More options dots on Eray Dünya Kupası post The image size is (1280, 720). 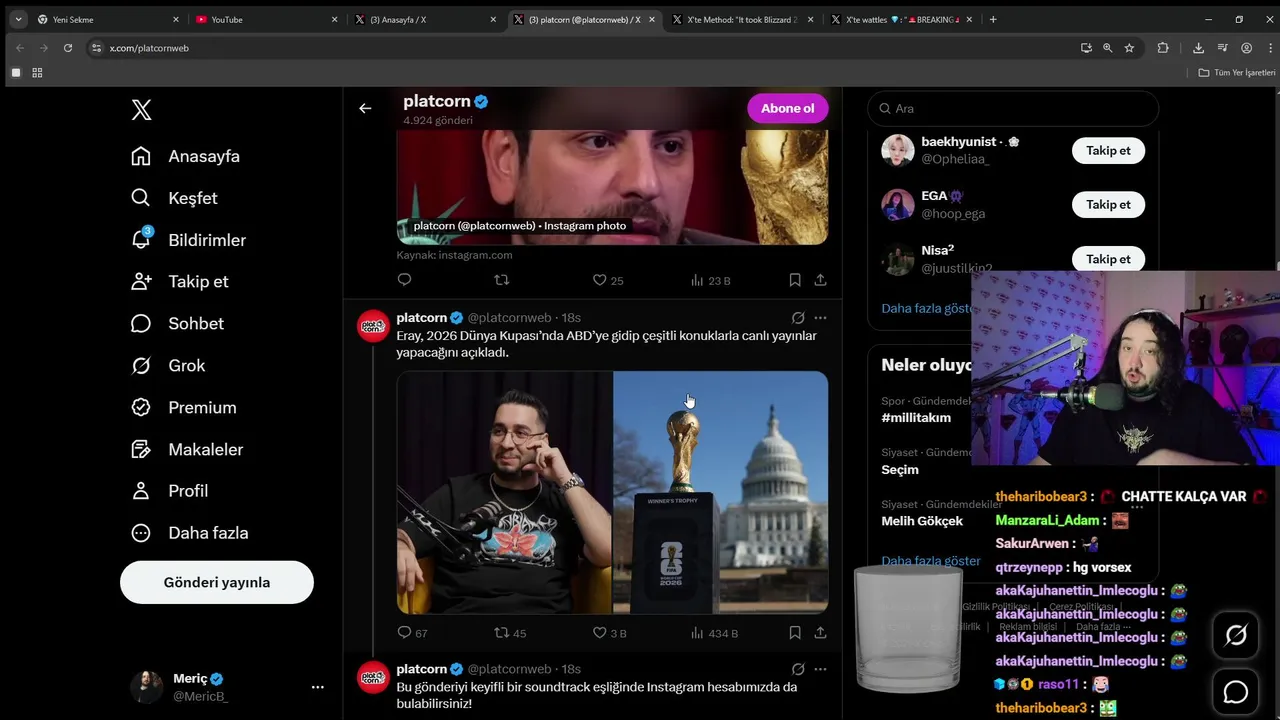click(x=820, y=318)
